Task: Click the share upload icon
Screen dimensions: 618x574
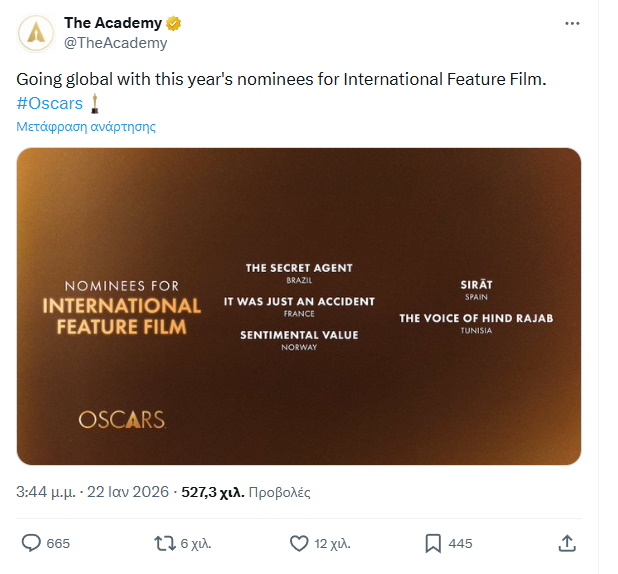Action: [567, 543]
